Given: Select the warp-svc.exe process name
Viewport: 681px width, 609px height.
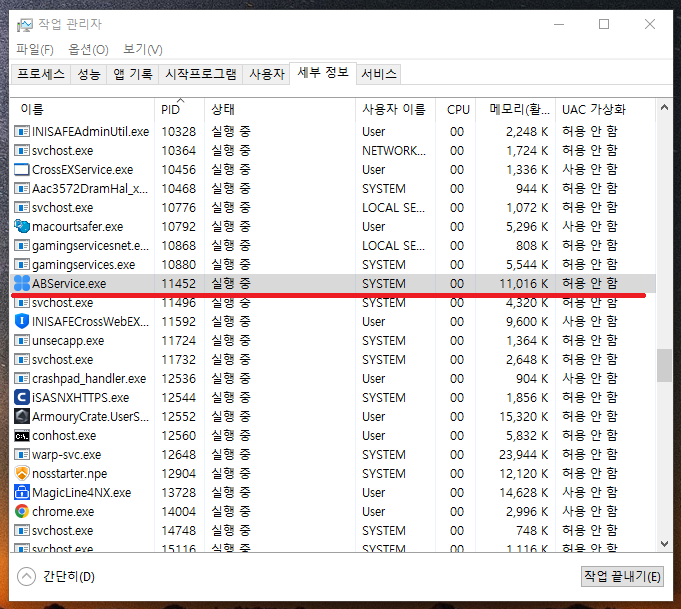Looking at the screenshot, I should pyautogui.click(x=66, y=455).
